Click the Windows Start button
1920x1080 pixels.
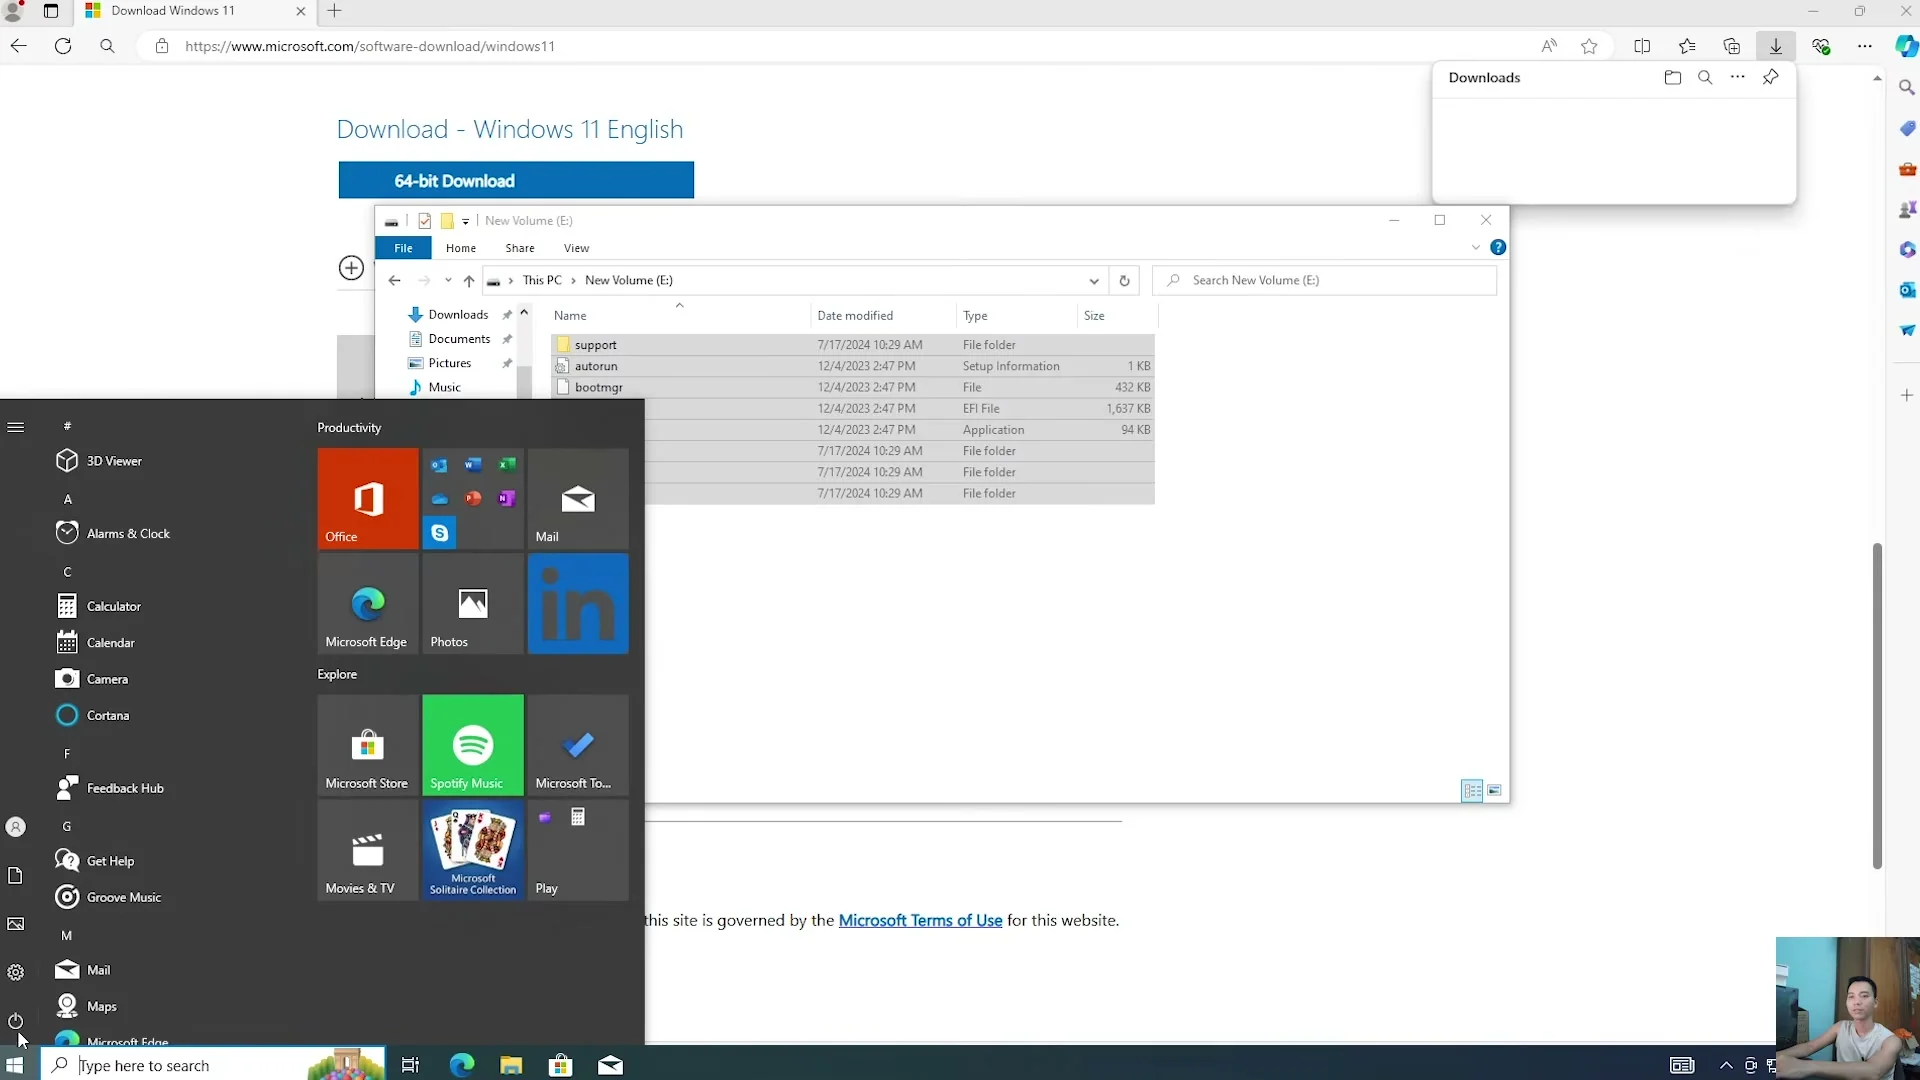coord(16,1065)
